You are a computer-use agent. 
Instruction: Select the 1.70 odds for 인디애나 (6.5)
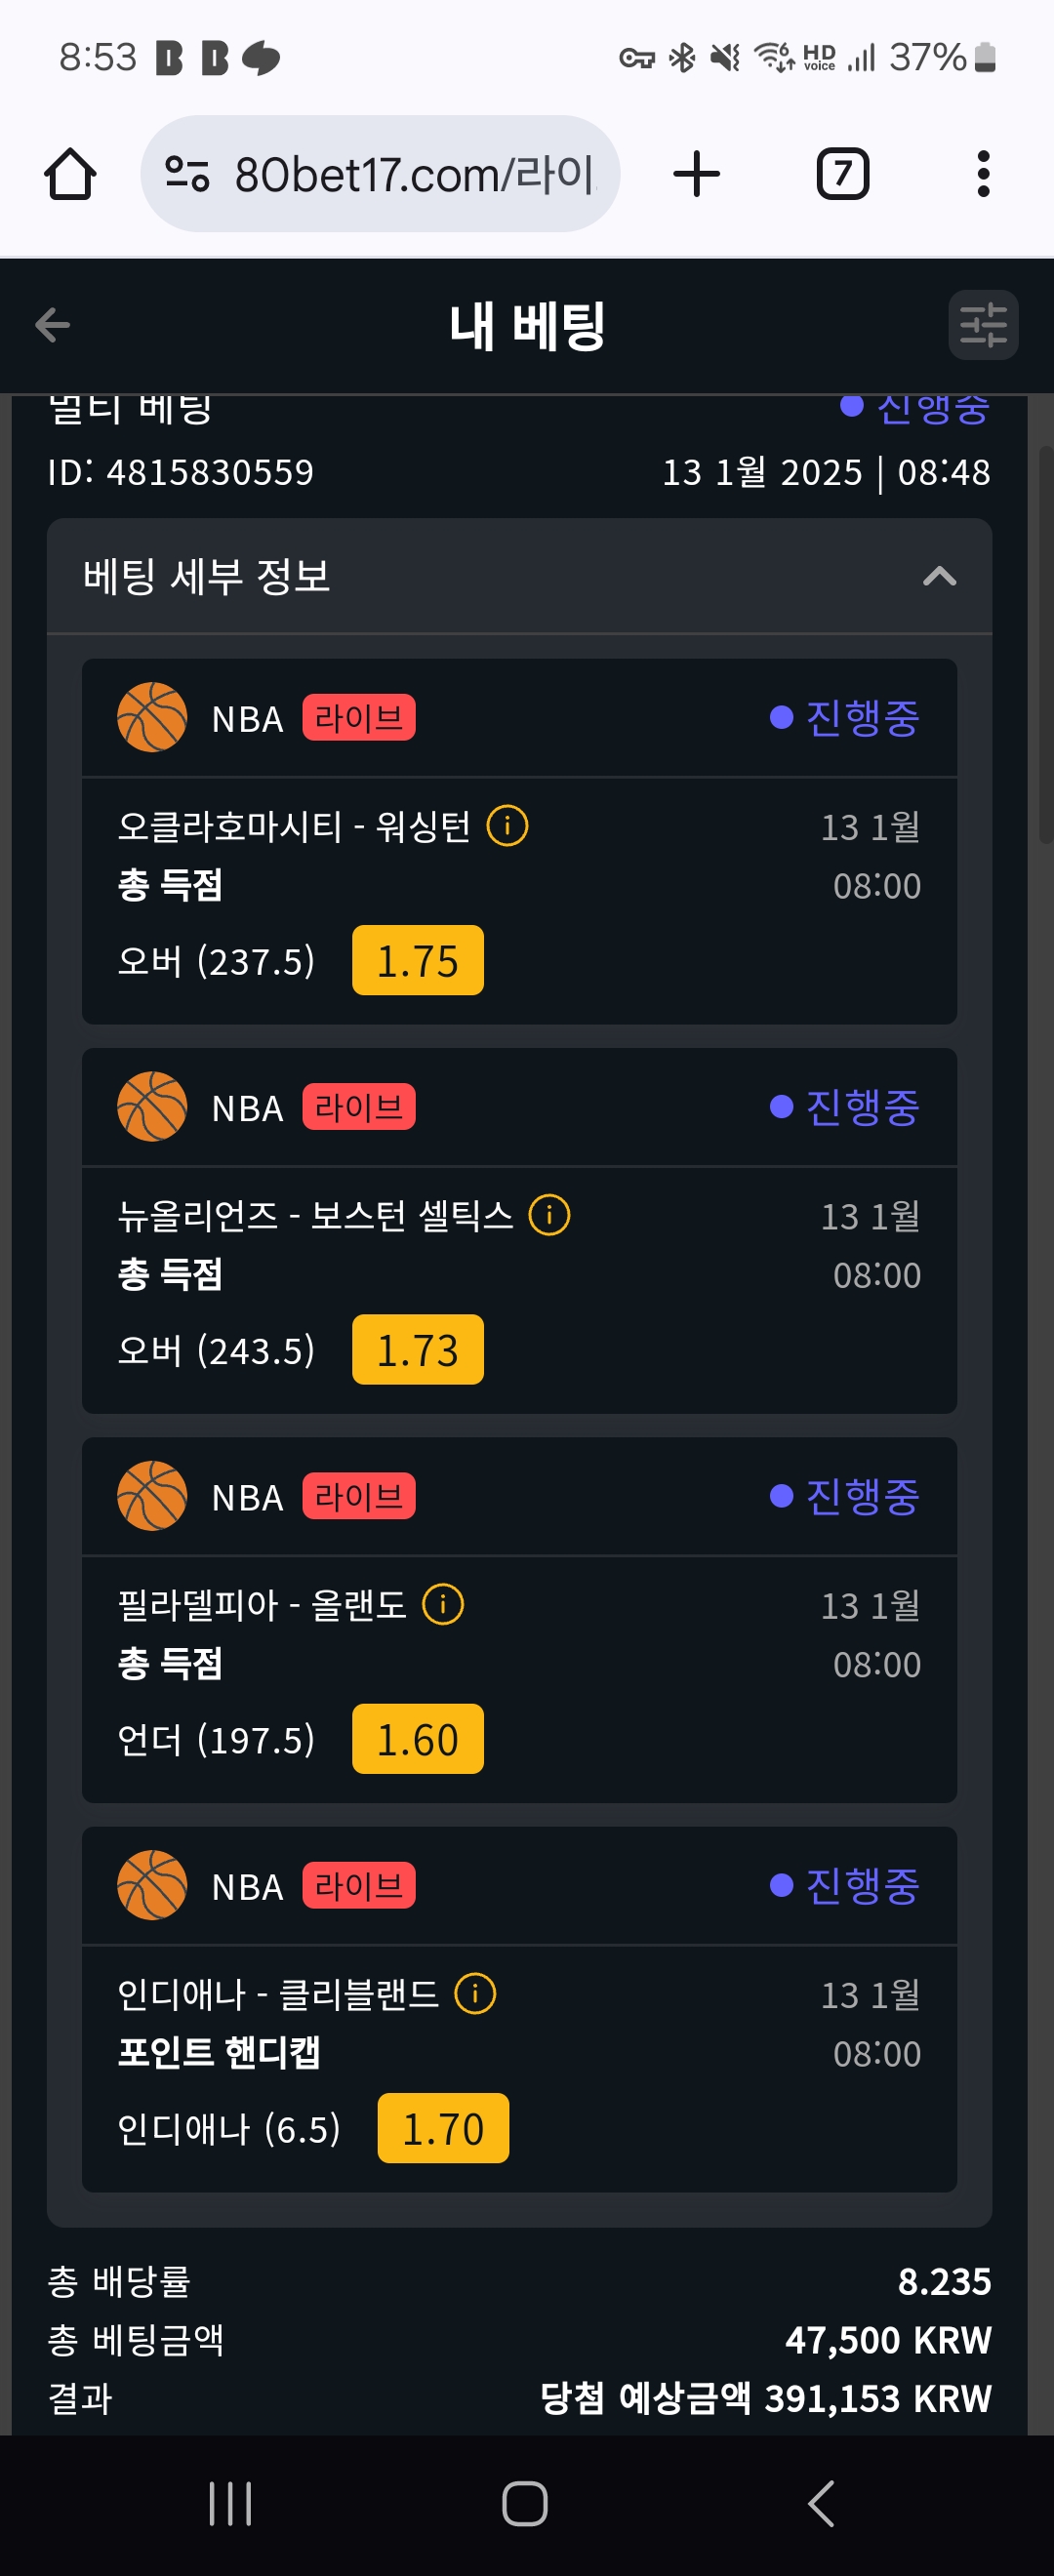click(443, 2129)
